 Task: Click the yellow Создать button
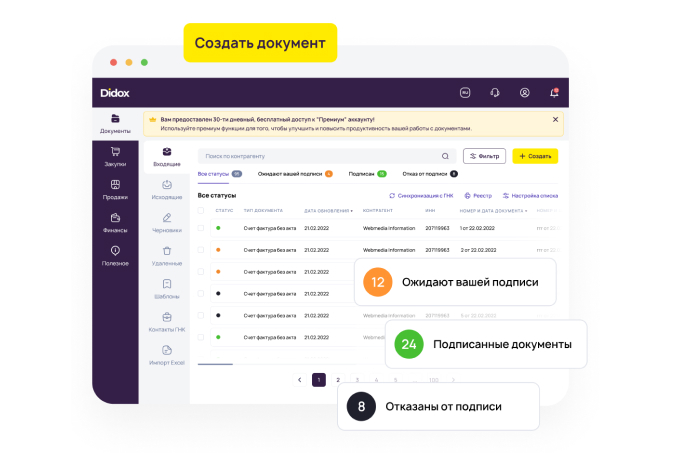pyautogui.click(x=535, y=156)
